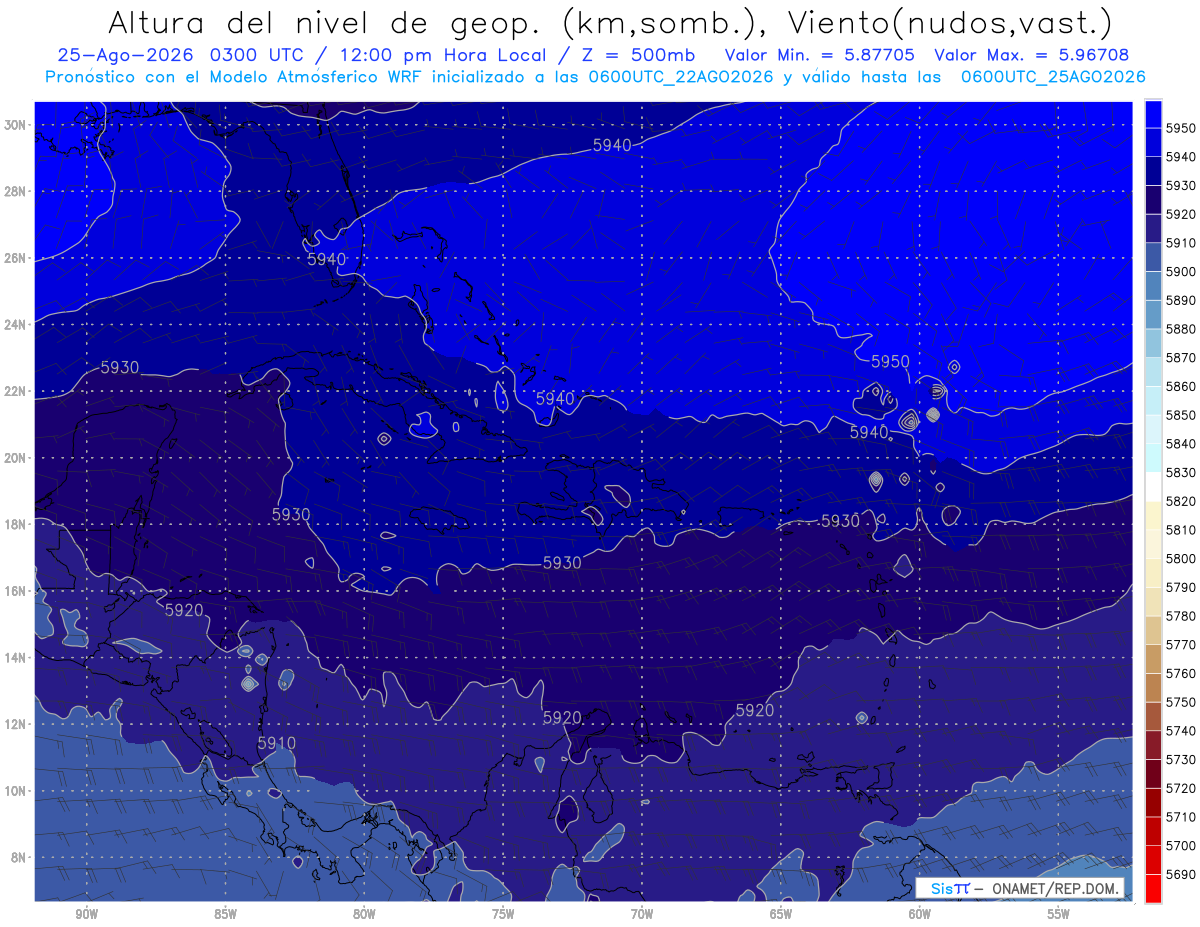This screenshot has width=1200, height=927.
Task: Click the 'Pronóstico con el Modelo Atmósferico WRF' line
Action: coord(595,77)
